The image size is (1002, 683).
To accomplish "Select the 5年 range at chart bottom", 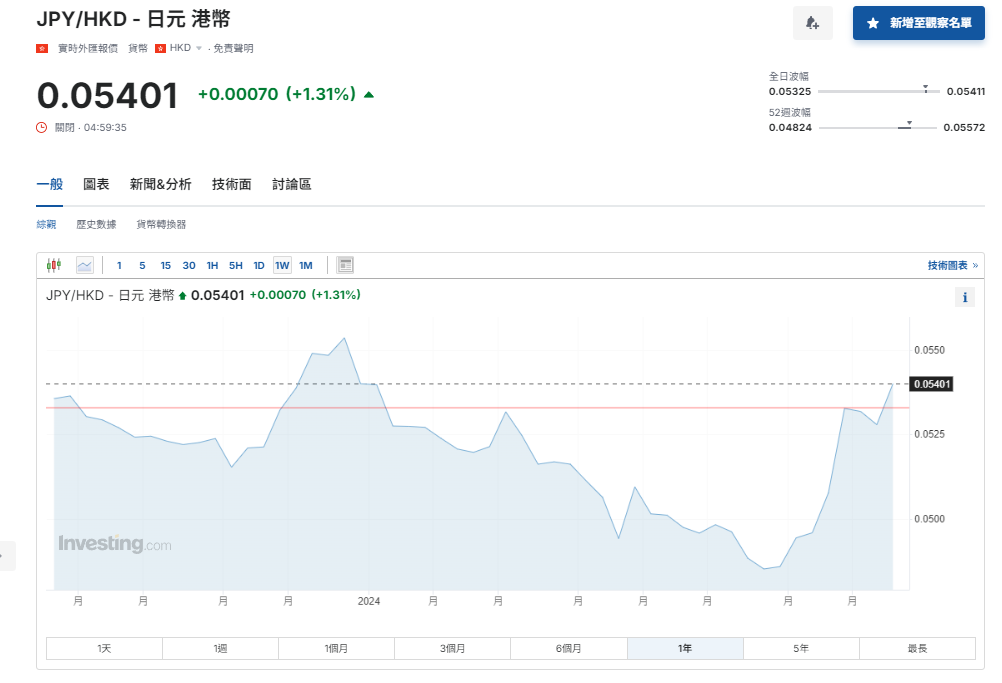I will [x=800, y=648].
